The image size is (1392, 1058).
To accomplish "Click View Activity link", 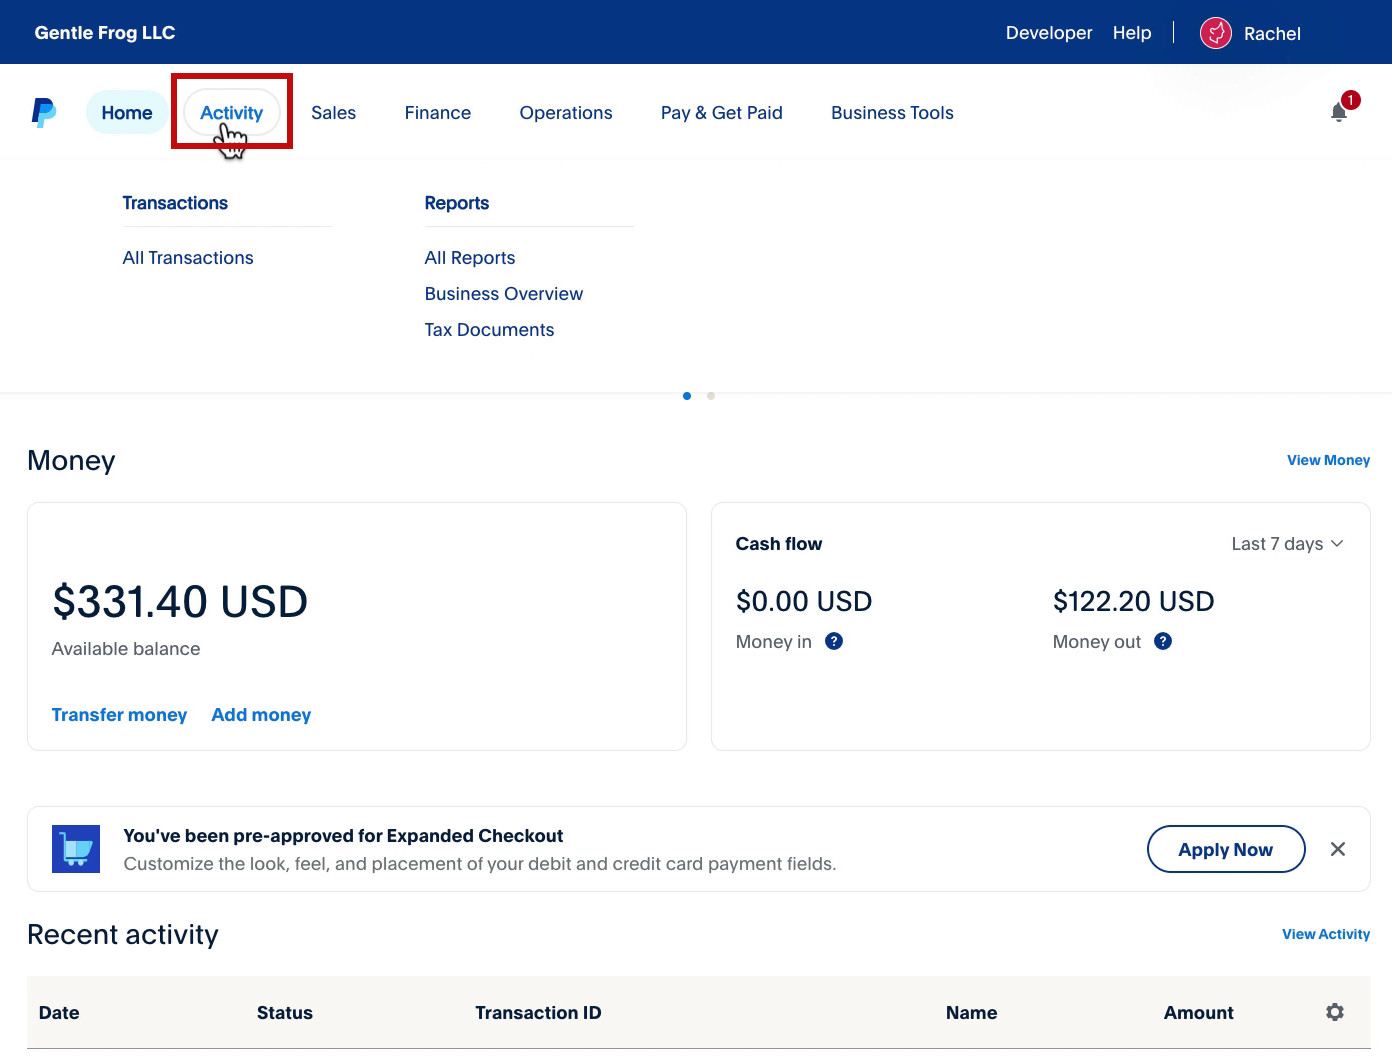I will (x=1326, y=934).
